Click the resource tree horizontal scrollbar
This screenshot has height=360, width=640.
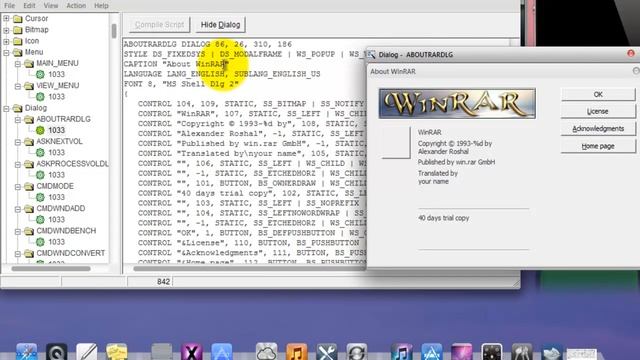(51, 269)
